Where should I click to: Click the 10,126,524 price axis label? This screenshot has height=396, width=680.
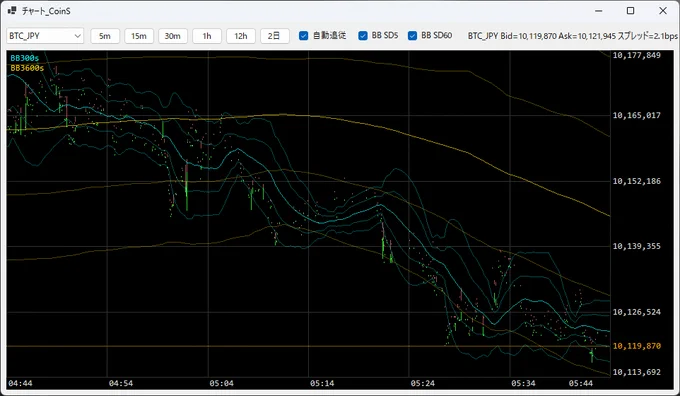pyautogui.click(x=636, y=312)
